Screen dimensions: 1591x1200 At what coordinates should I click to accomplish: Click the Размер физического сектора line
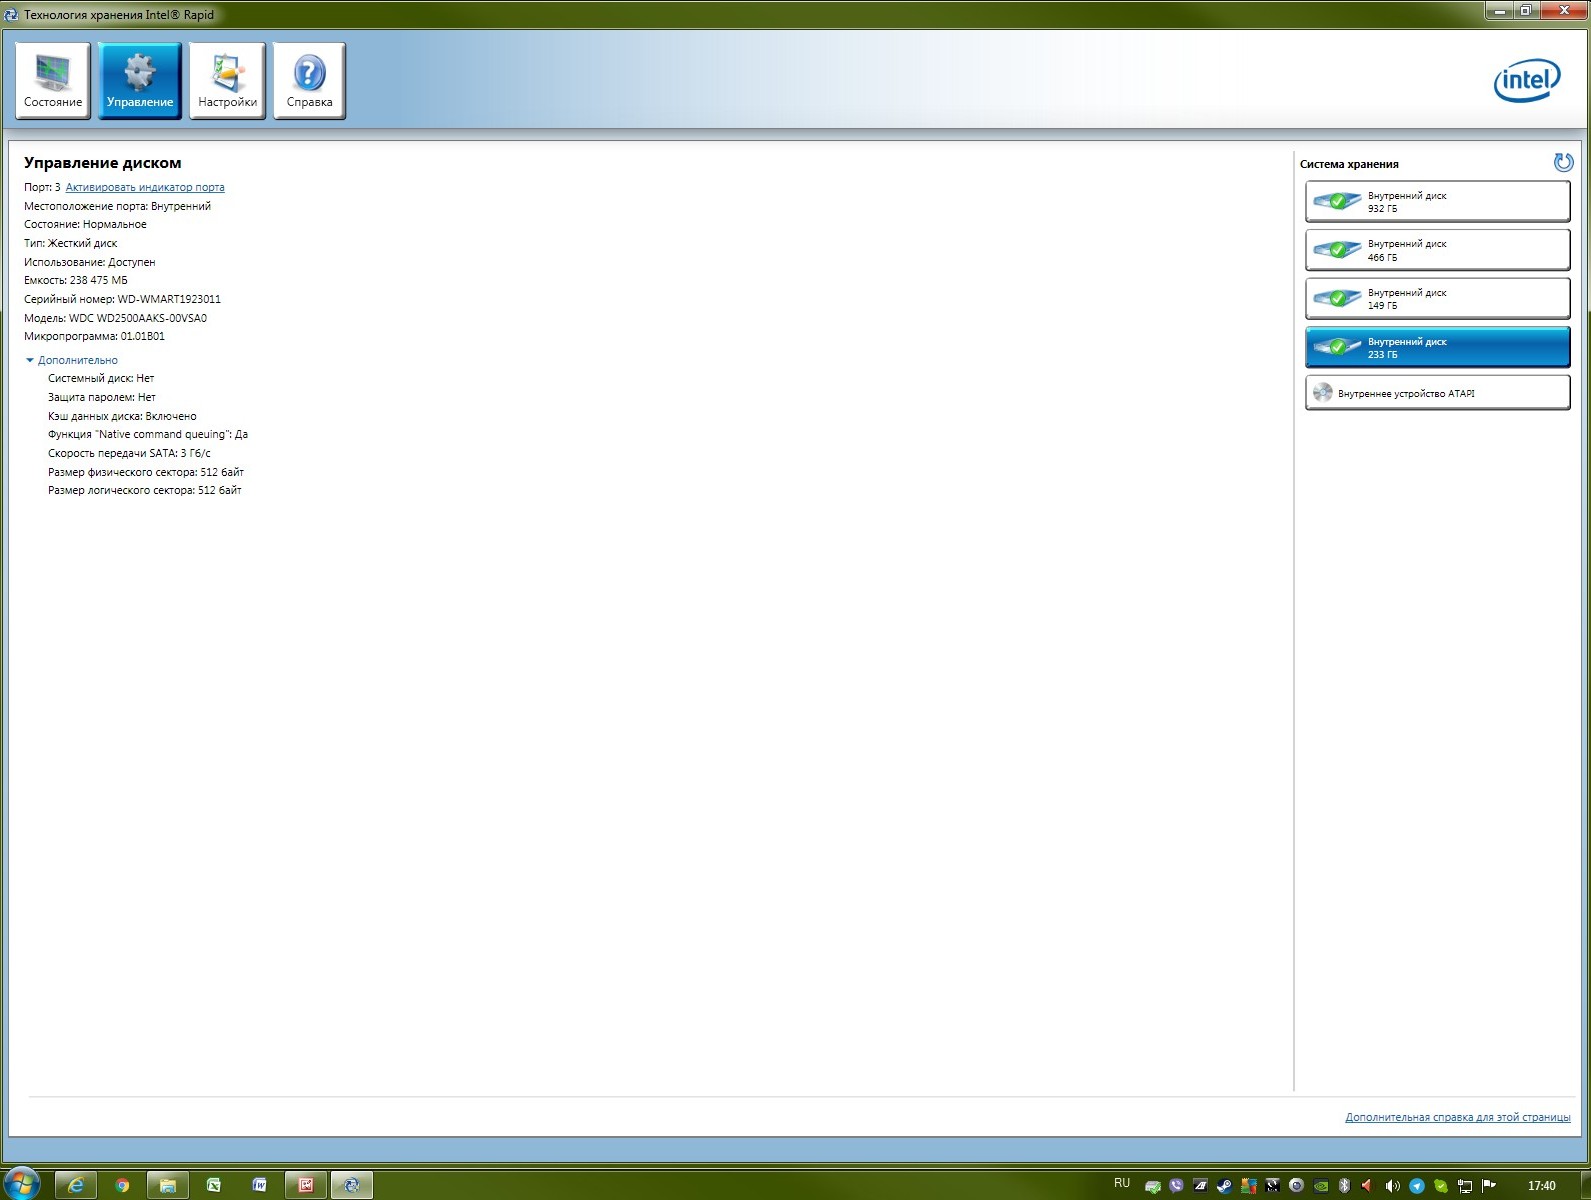(146, 472)
